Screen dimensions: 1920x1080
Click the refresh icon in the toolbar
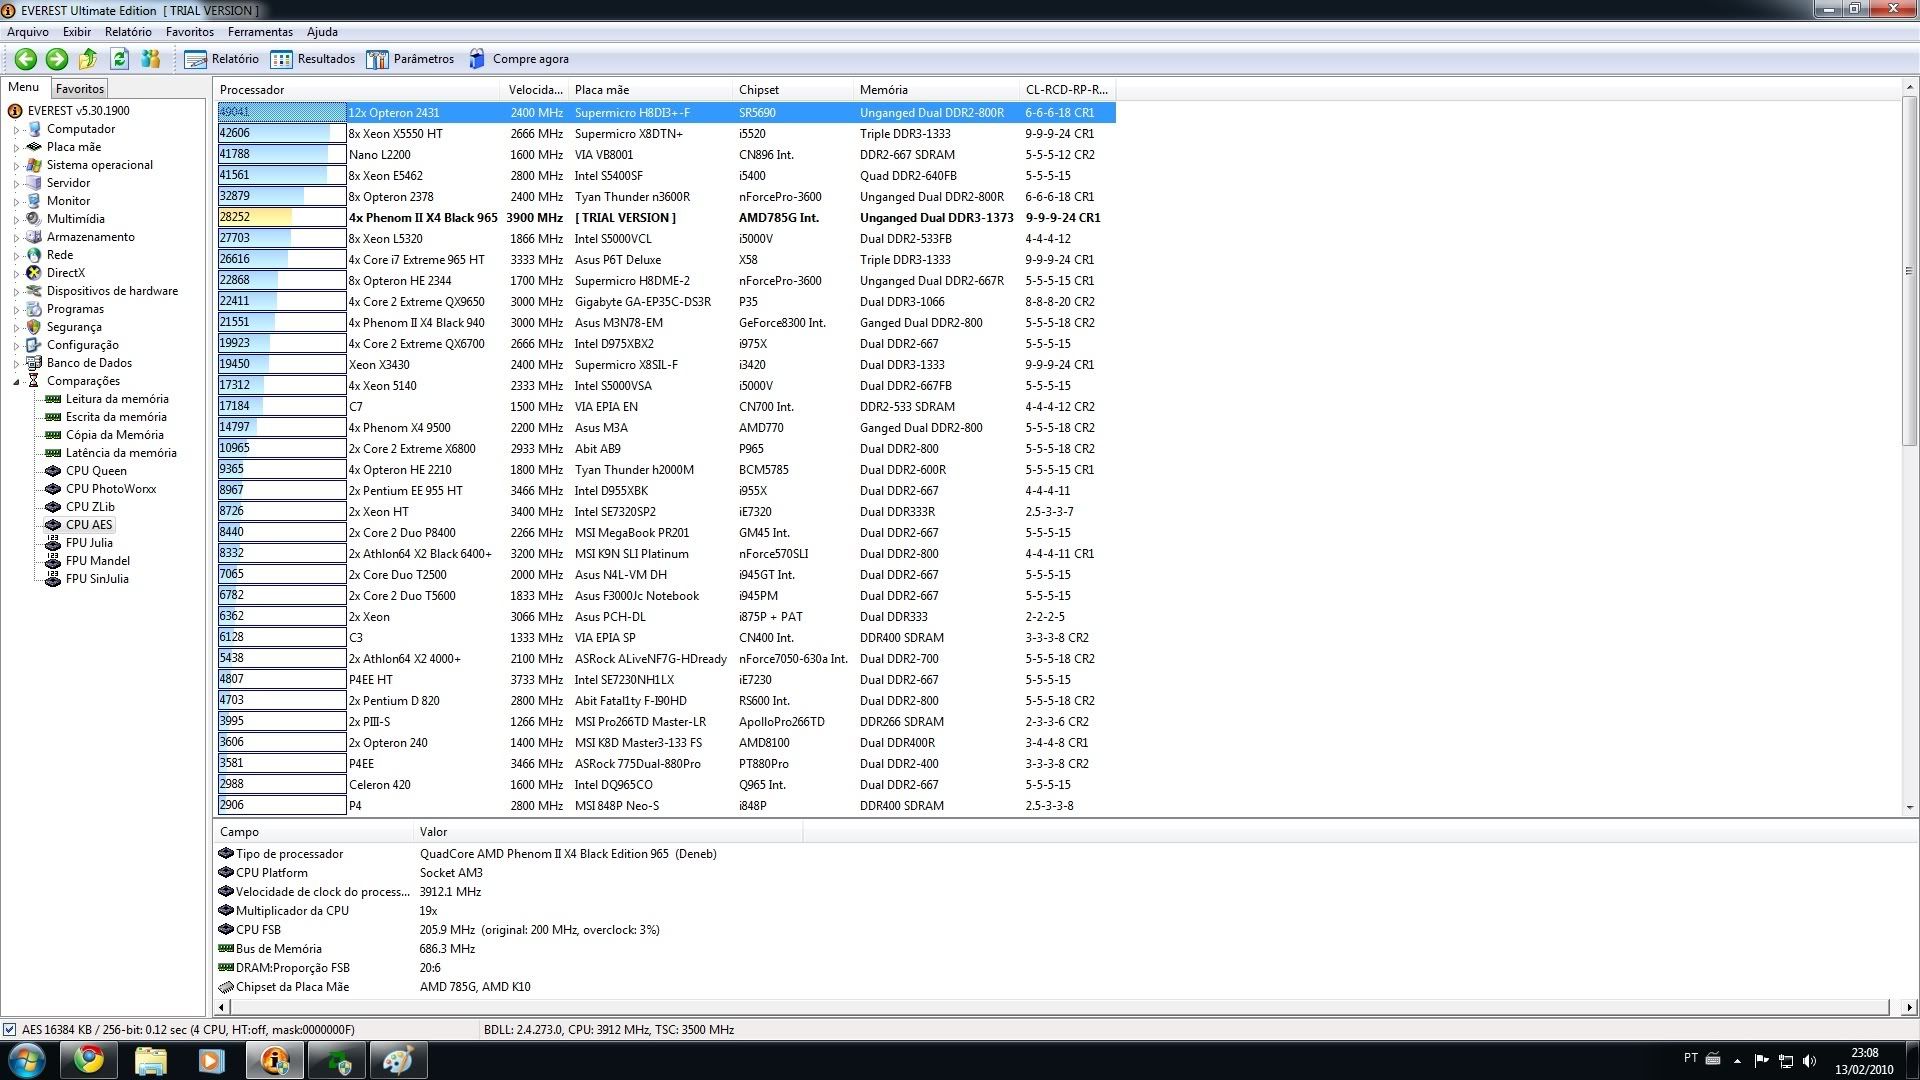(119, 59)
